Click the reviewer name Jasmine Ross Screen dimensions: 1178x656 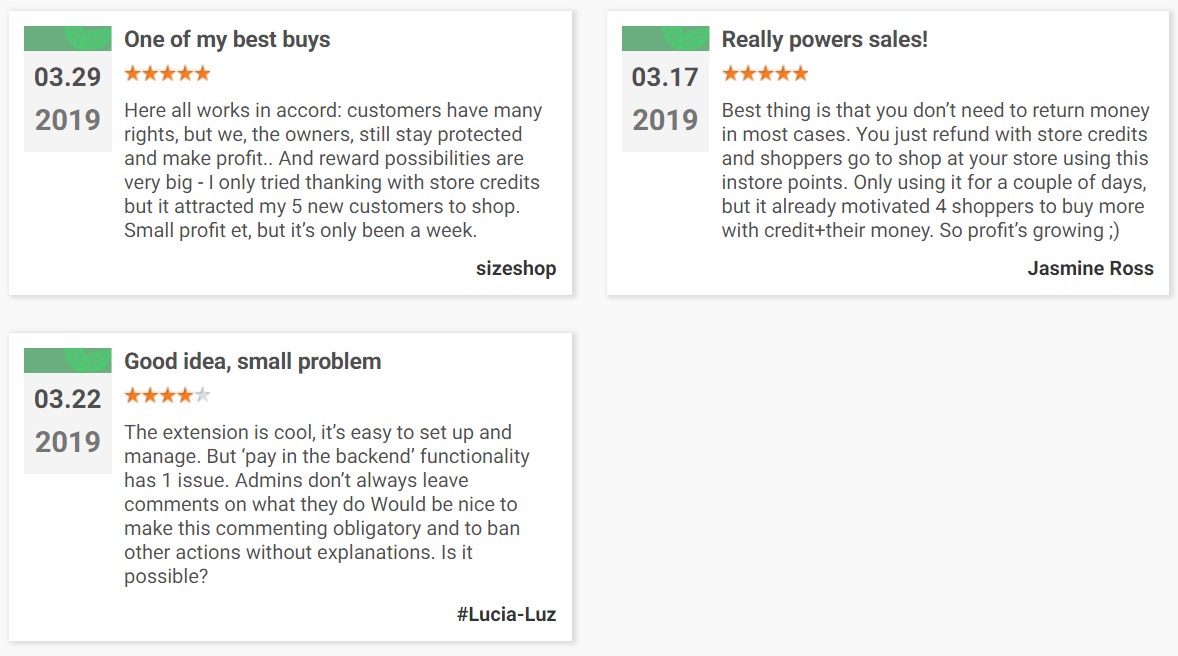1090,268
